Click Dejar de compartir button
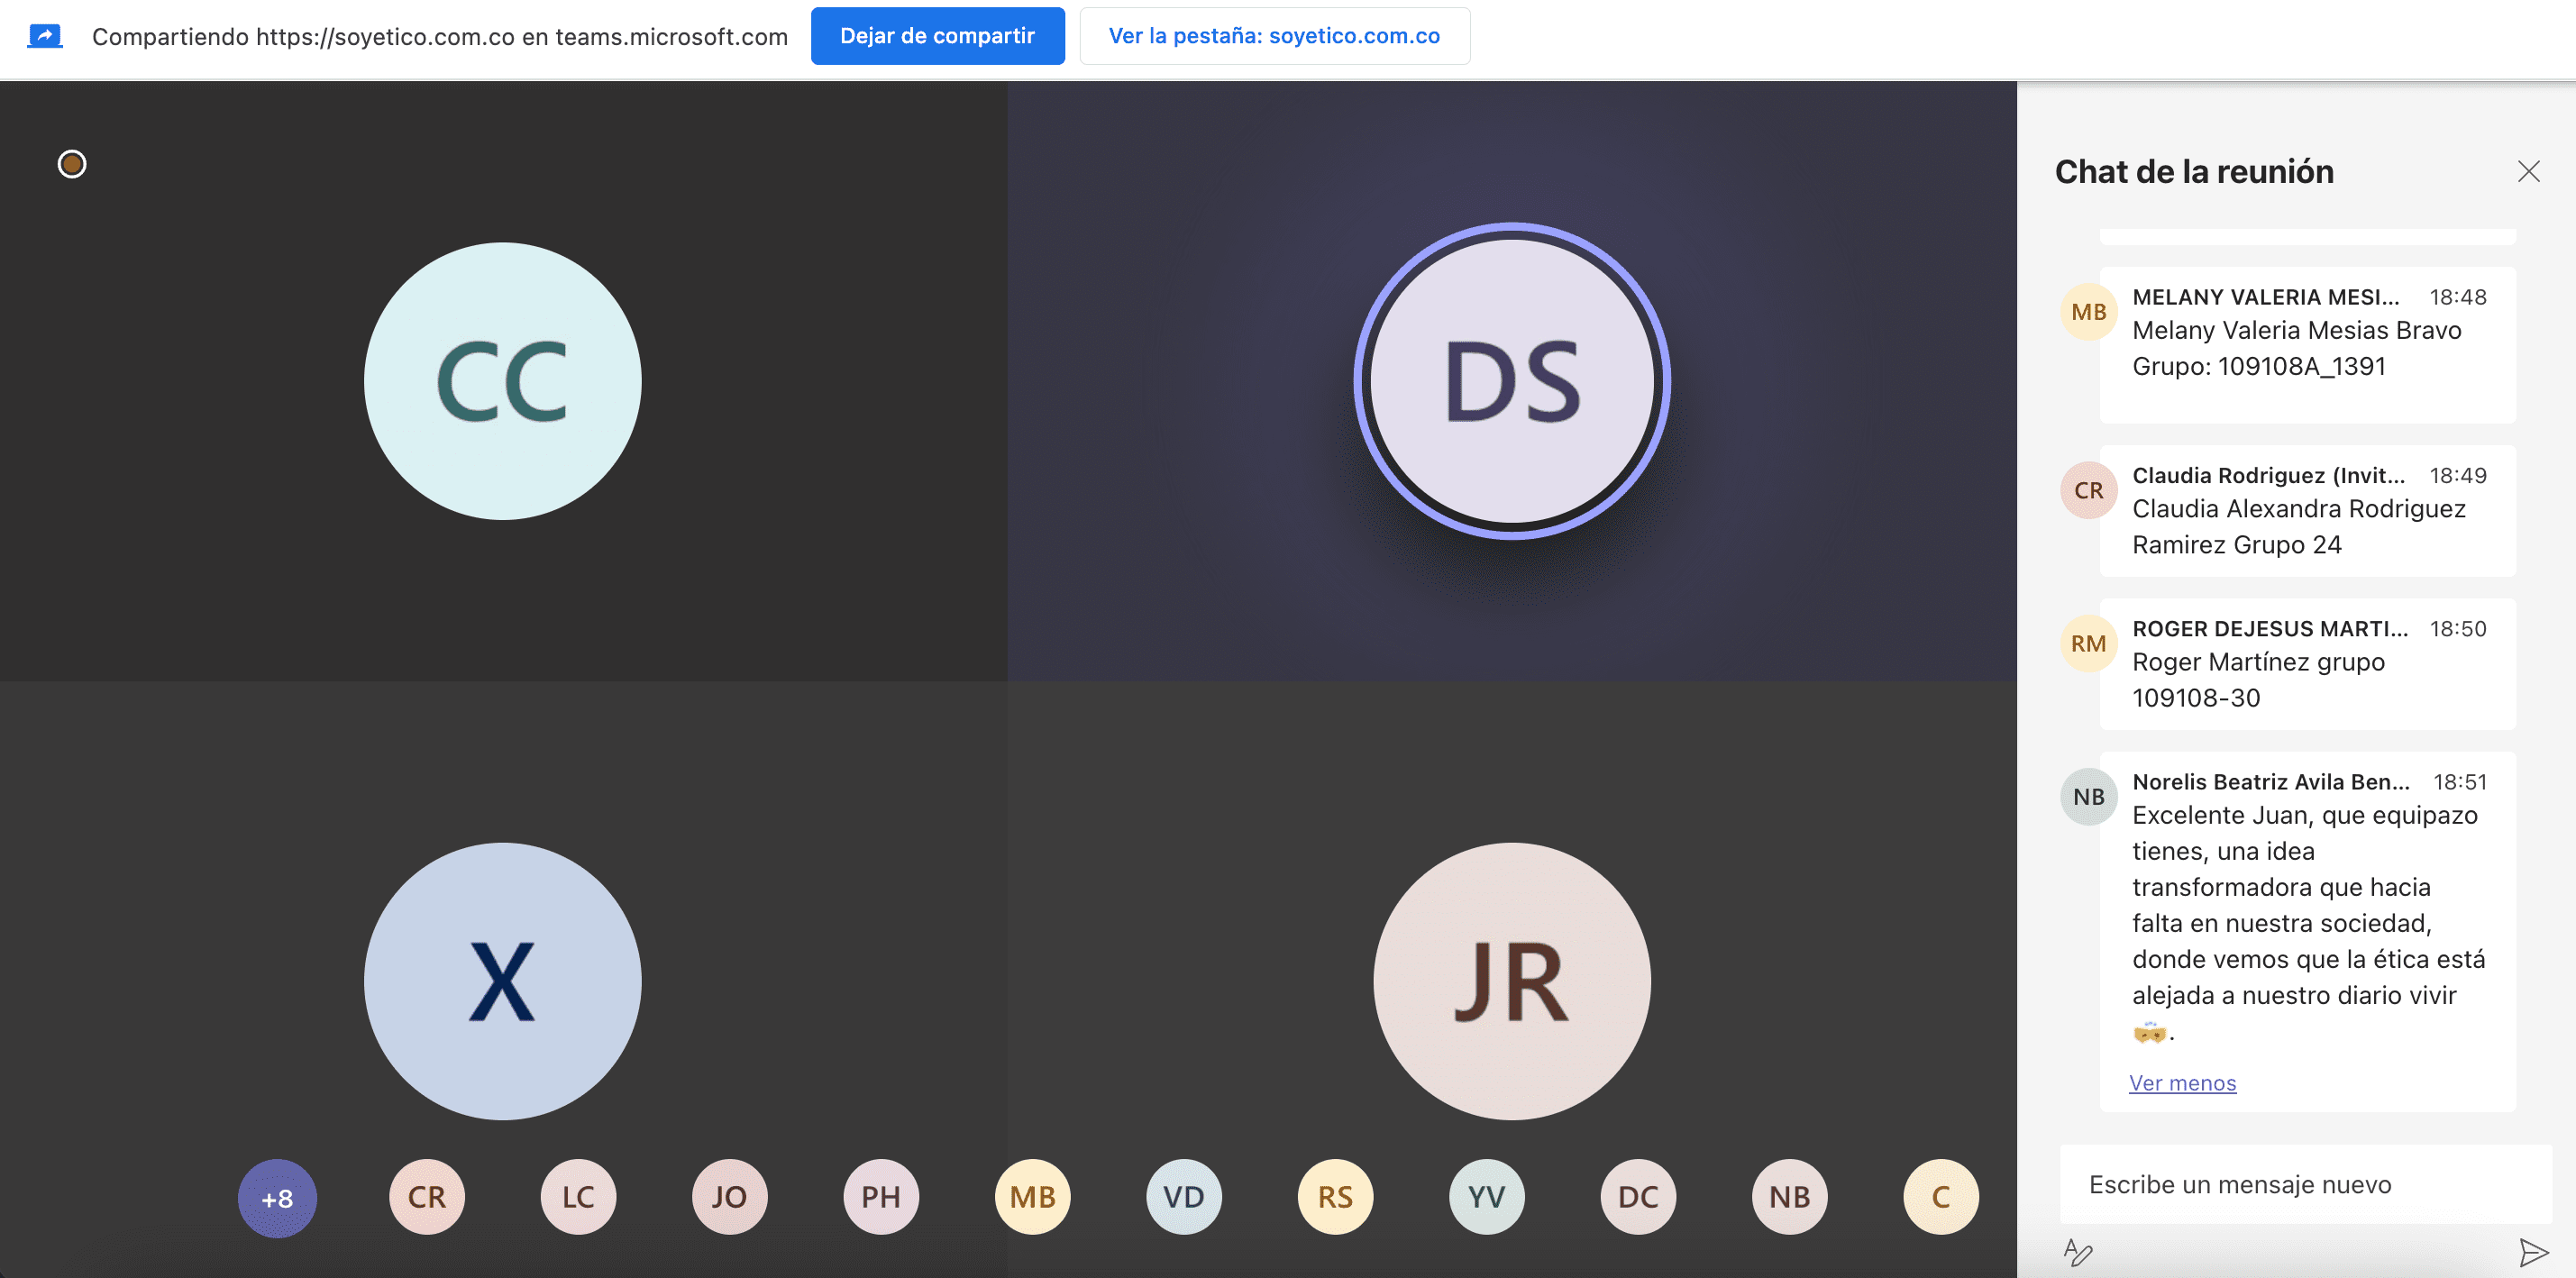 (937, 36)
